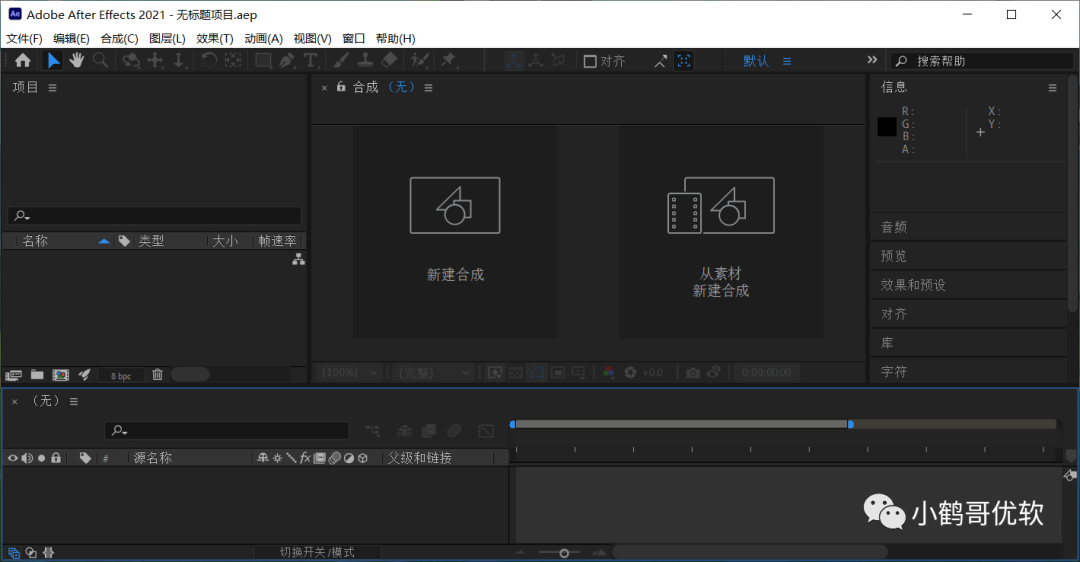Click the New Composition icon in Project footer
Viewport: 1080px width, 562px height.
[x=61, y=375]
